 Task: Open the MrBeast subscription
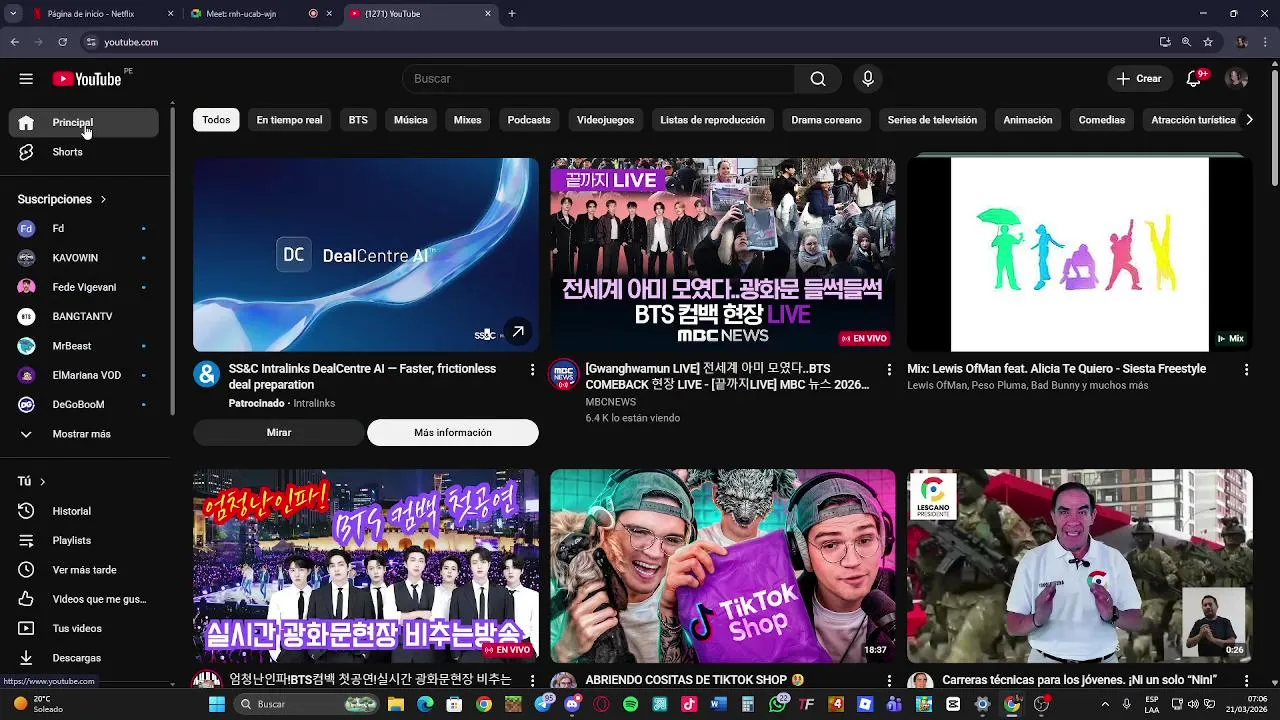[x=84, y=346]
